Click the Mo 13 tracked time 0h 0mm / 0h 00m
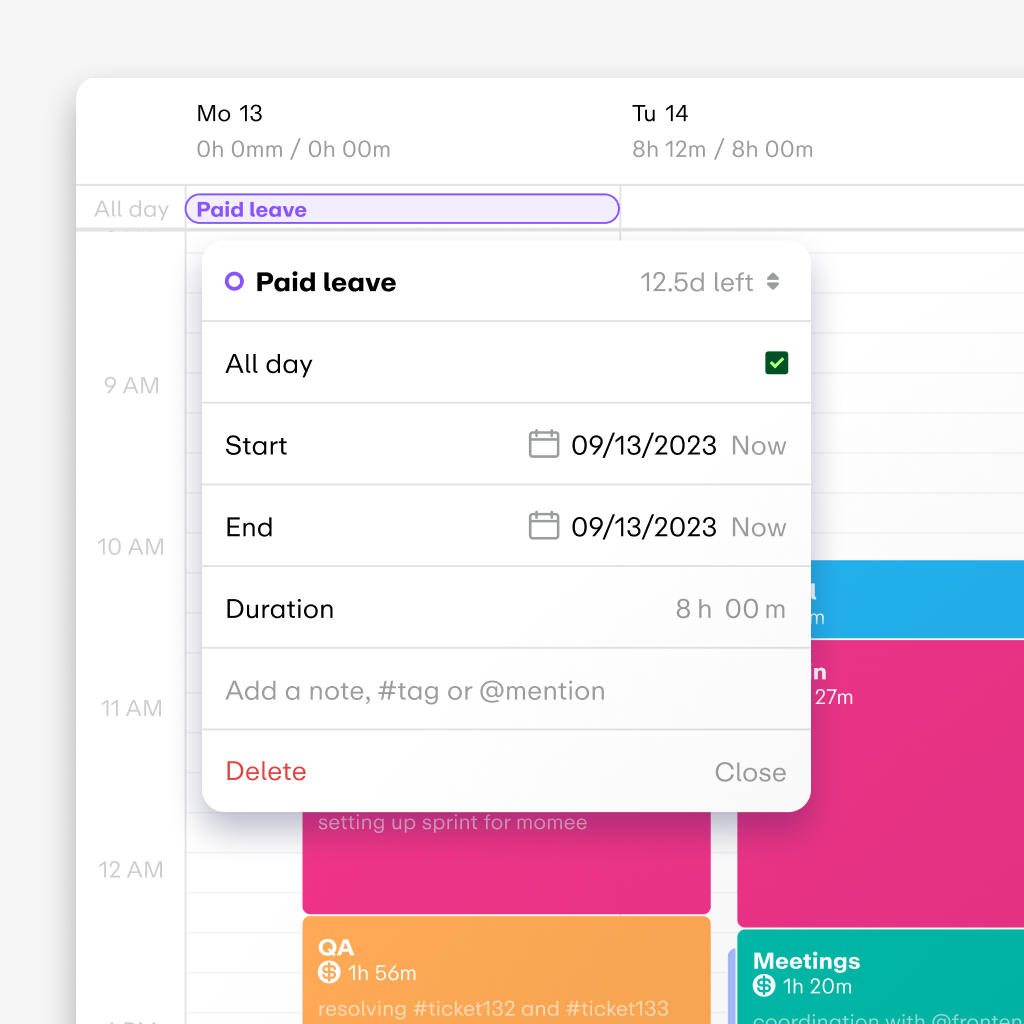This screenshot has height=1024, width=1024. tap(293, 150)
